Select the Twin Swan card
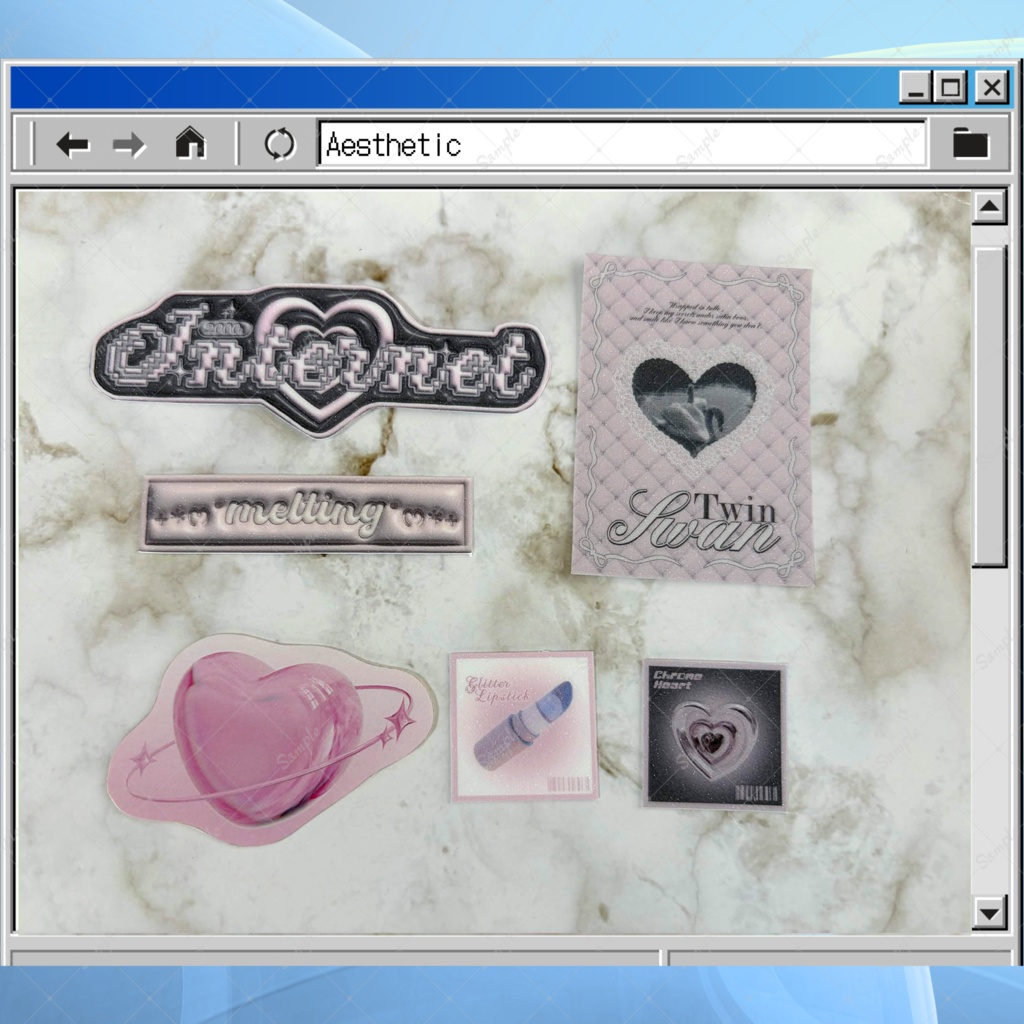The image size is (1024, 1024). pos(692,419)
